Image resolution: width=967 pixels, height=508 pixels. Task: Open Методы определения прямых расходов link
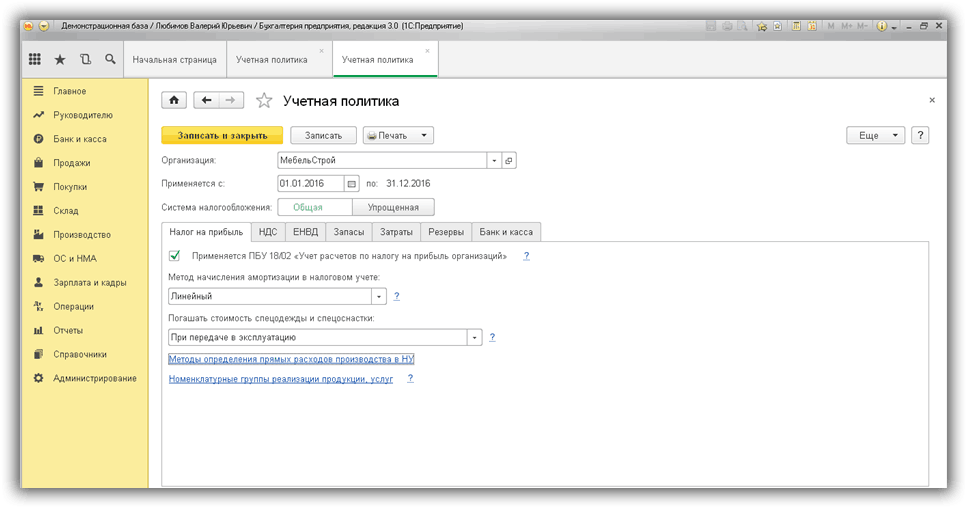(x=291, y=359)
